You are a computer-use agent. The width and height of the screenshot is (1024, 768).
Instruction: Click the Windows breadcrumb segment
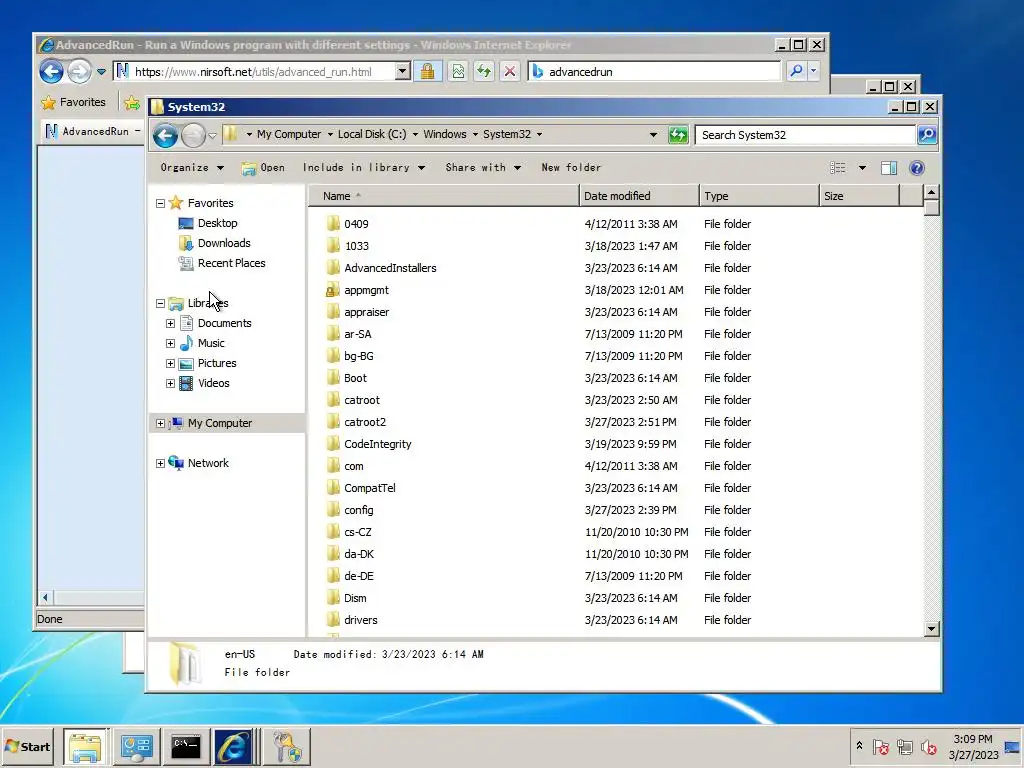pos(445,135)
